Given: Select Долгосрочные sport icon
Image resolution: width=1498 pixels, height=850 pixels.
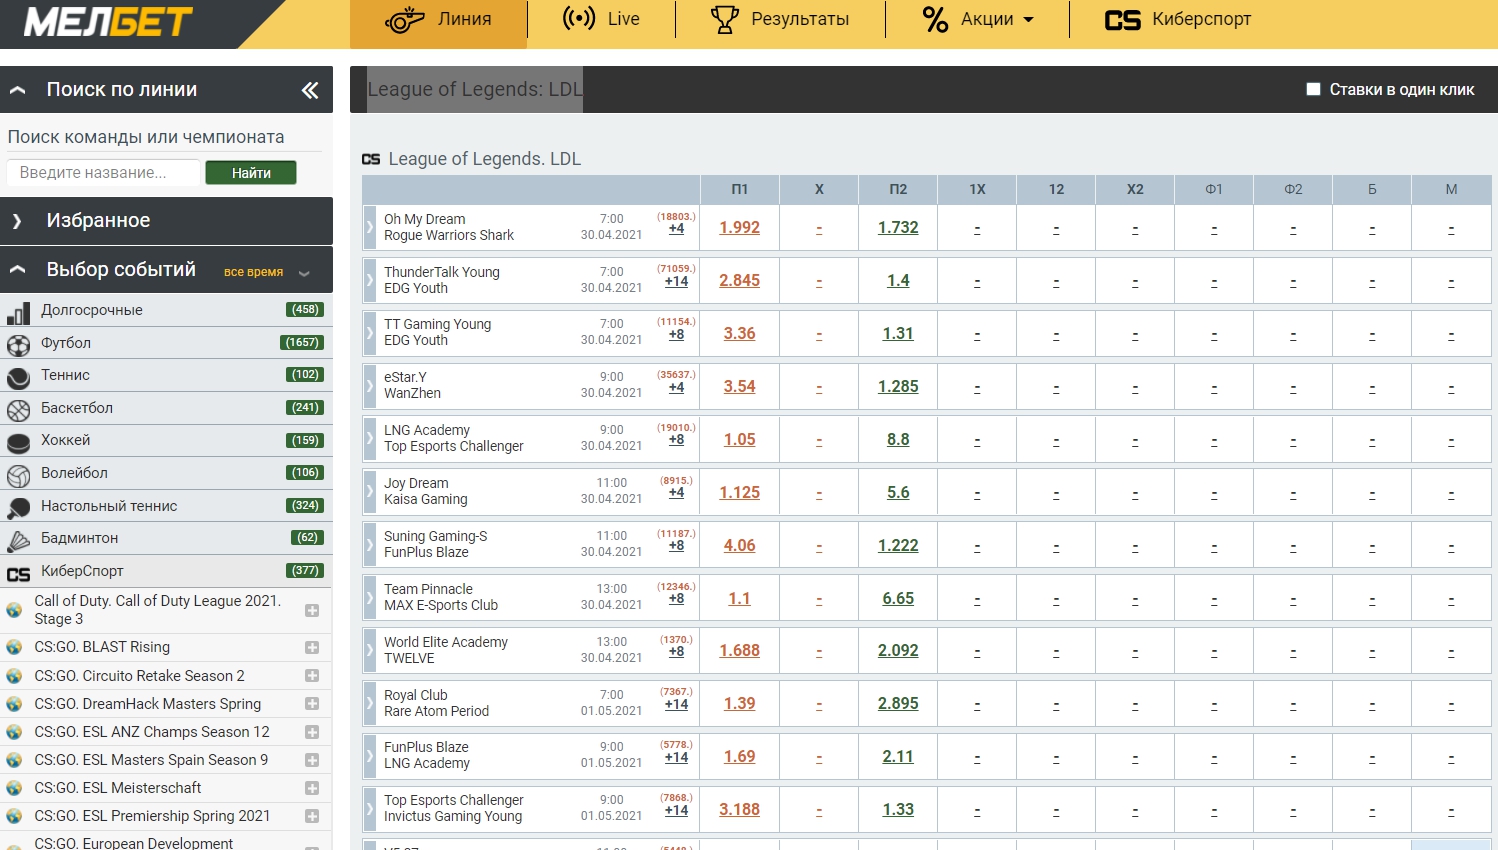Looking at the screenshot, I should tap(18, 314).
